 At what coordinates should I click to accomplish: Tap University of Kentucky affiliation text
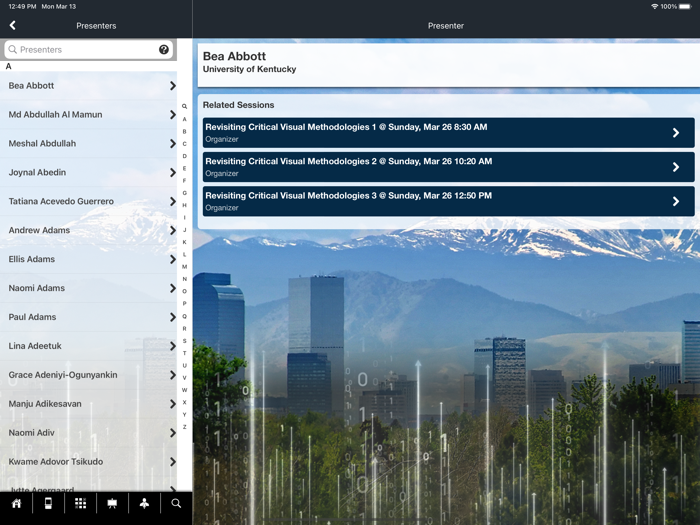249,69
